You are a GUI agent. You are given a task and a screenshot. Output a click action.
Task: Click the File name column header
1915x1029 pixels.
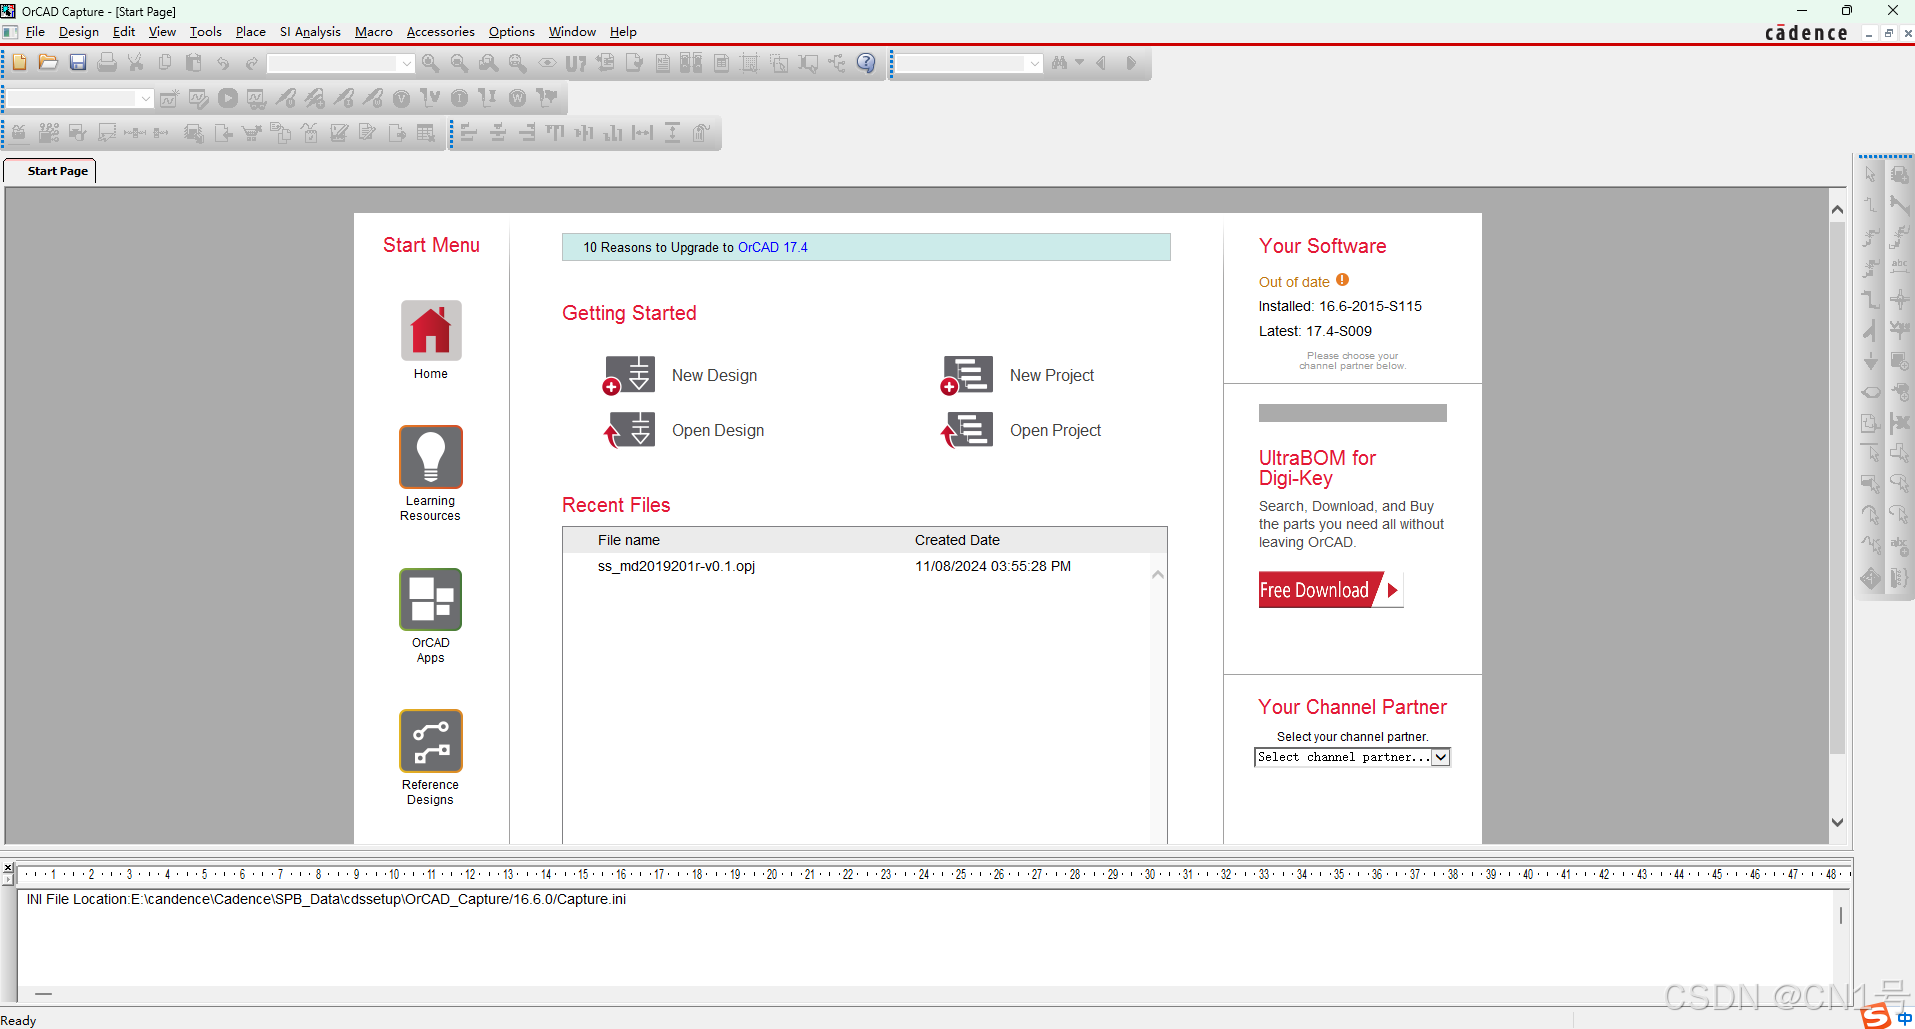tap(629, 540)
